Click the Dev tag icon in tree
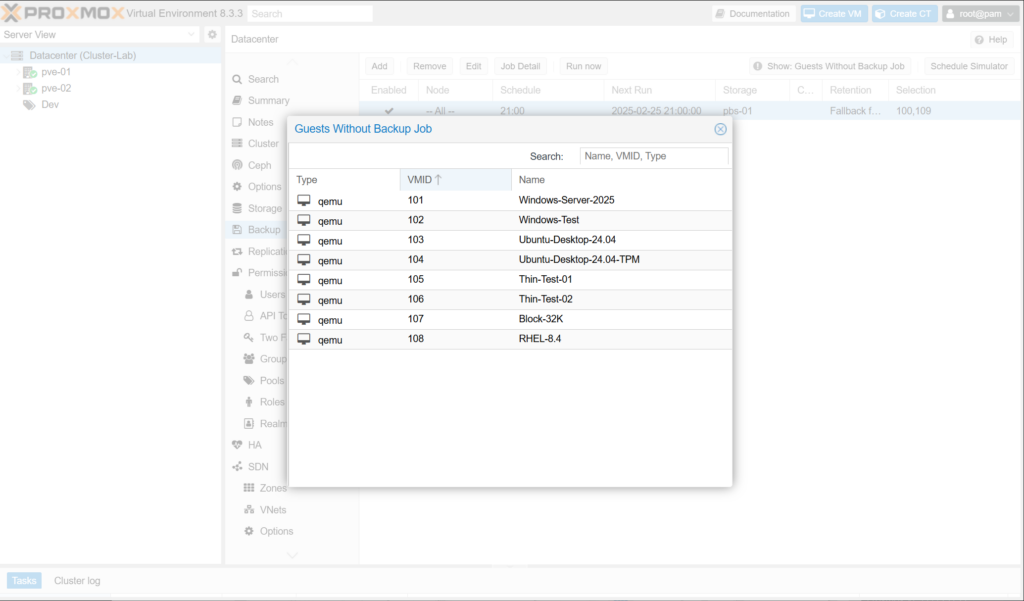This screenshot has width=1024, height=601. [x=30, y=105]
